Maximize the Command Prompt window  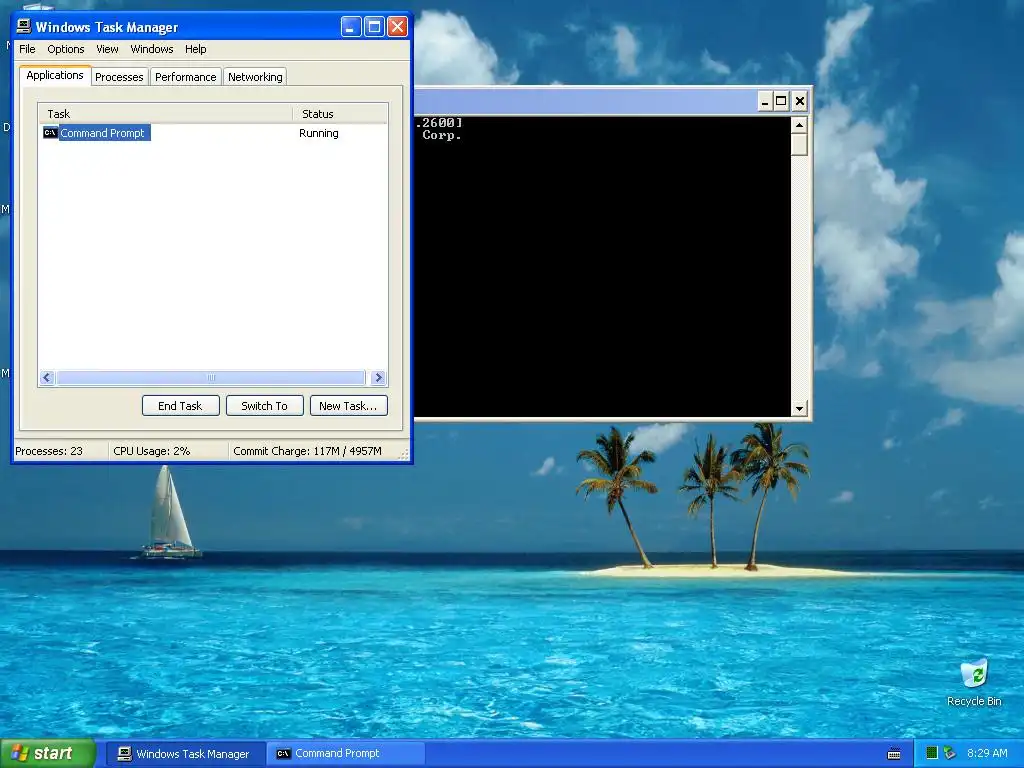click(781, 101)
